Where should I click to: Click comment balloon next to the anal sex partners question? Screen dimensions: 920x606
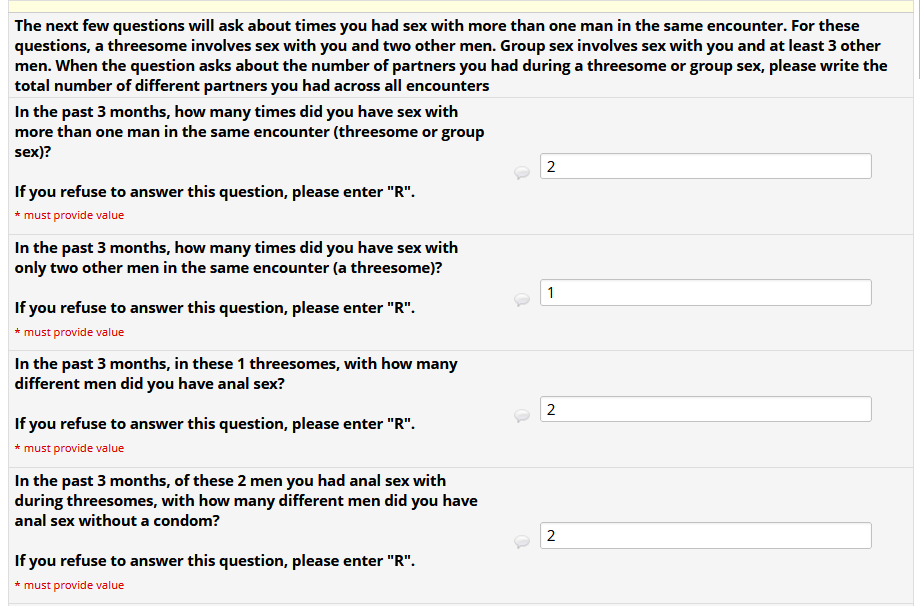(521, 415)
